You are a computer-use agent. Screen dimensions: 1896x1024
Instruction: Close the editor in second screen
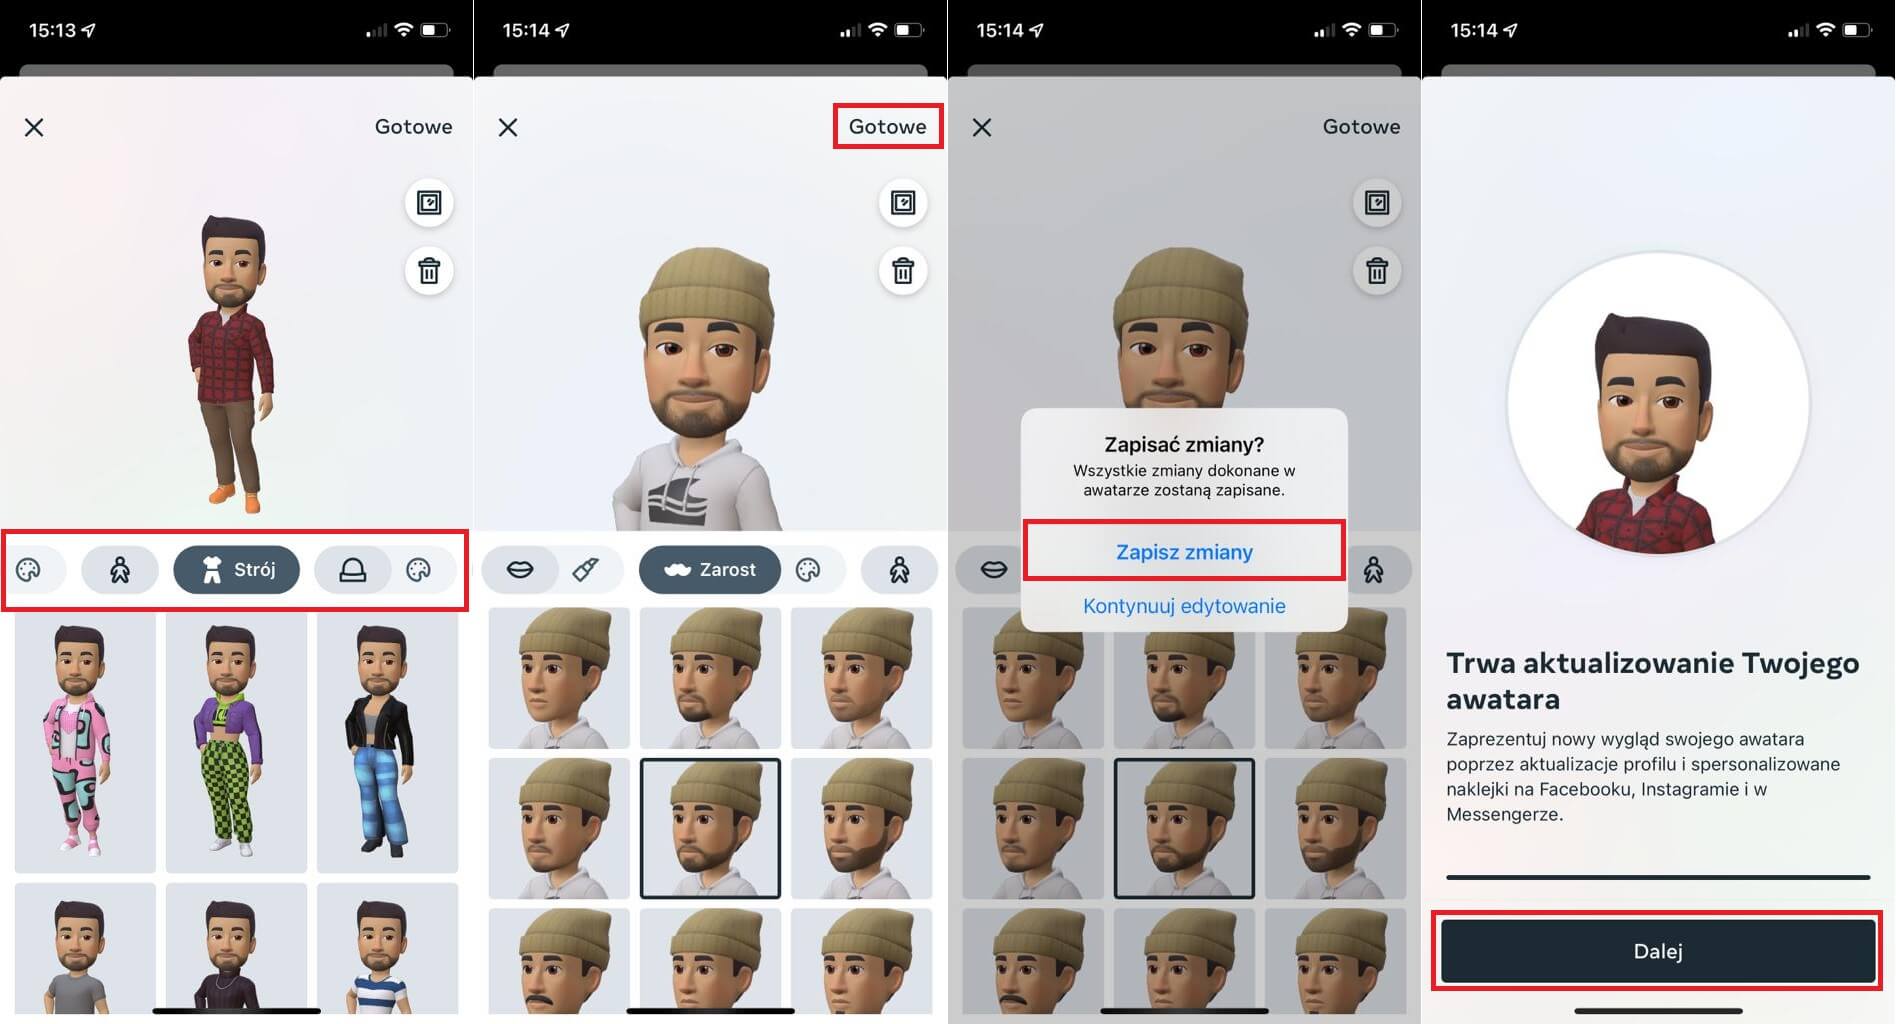508,127
